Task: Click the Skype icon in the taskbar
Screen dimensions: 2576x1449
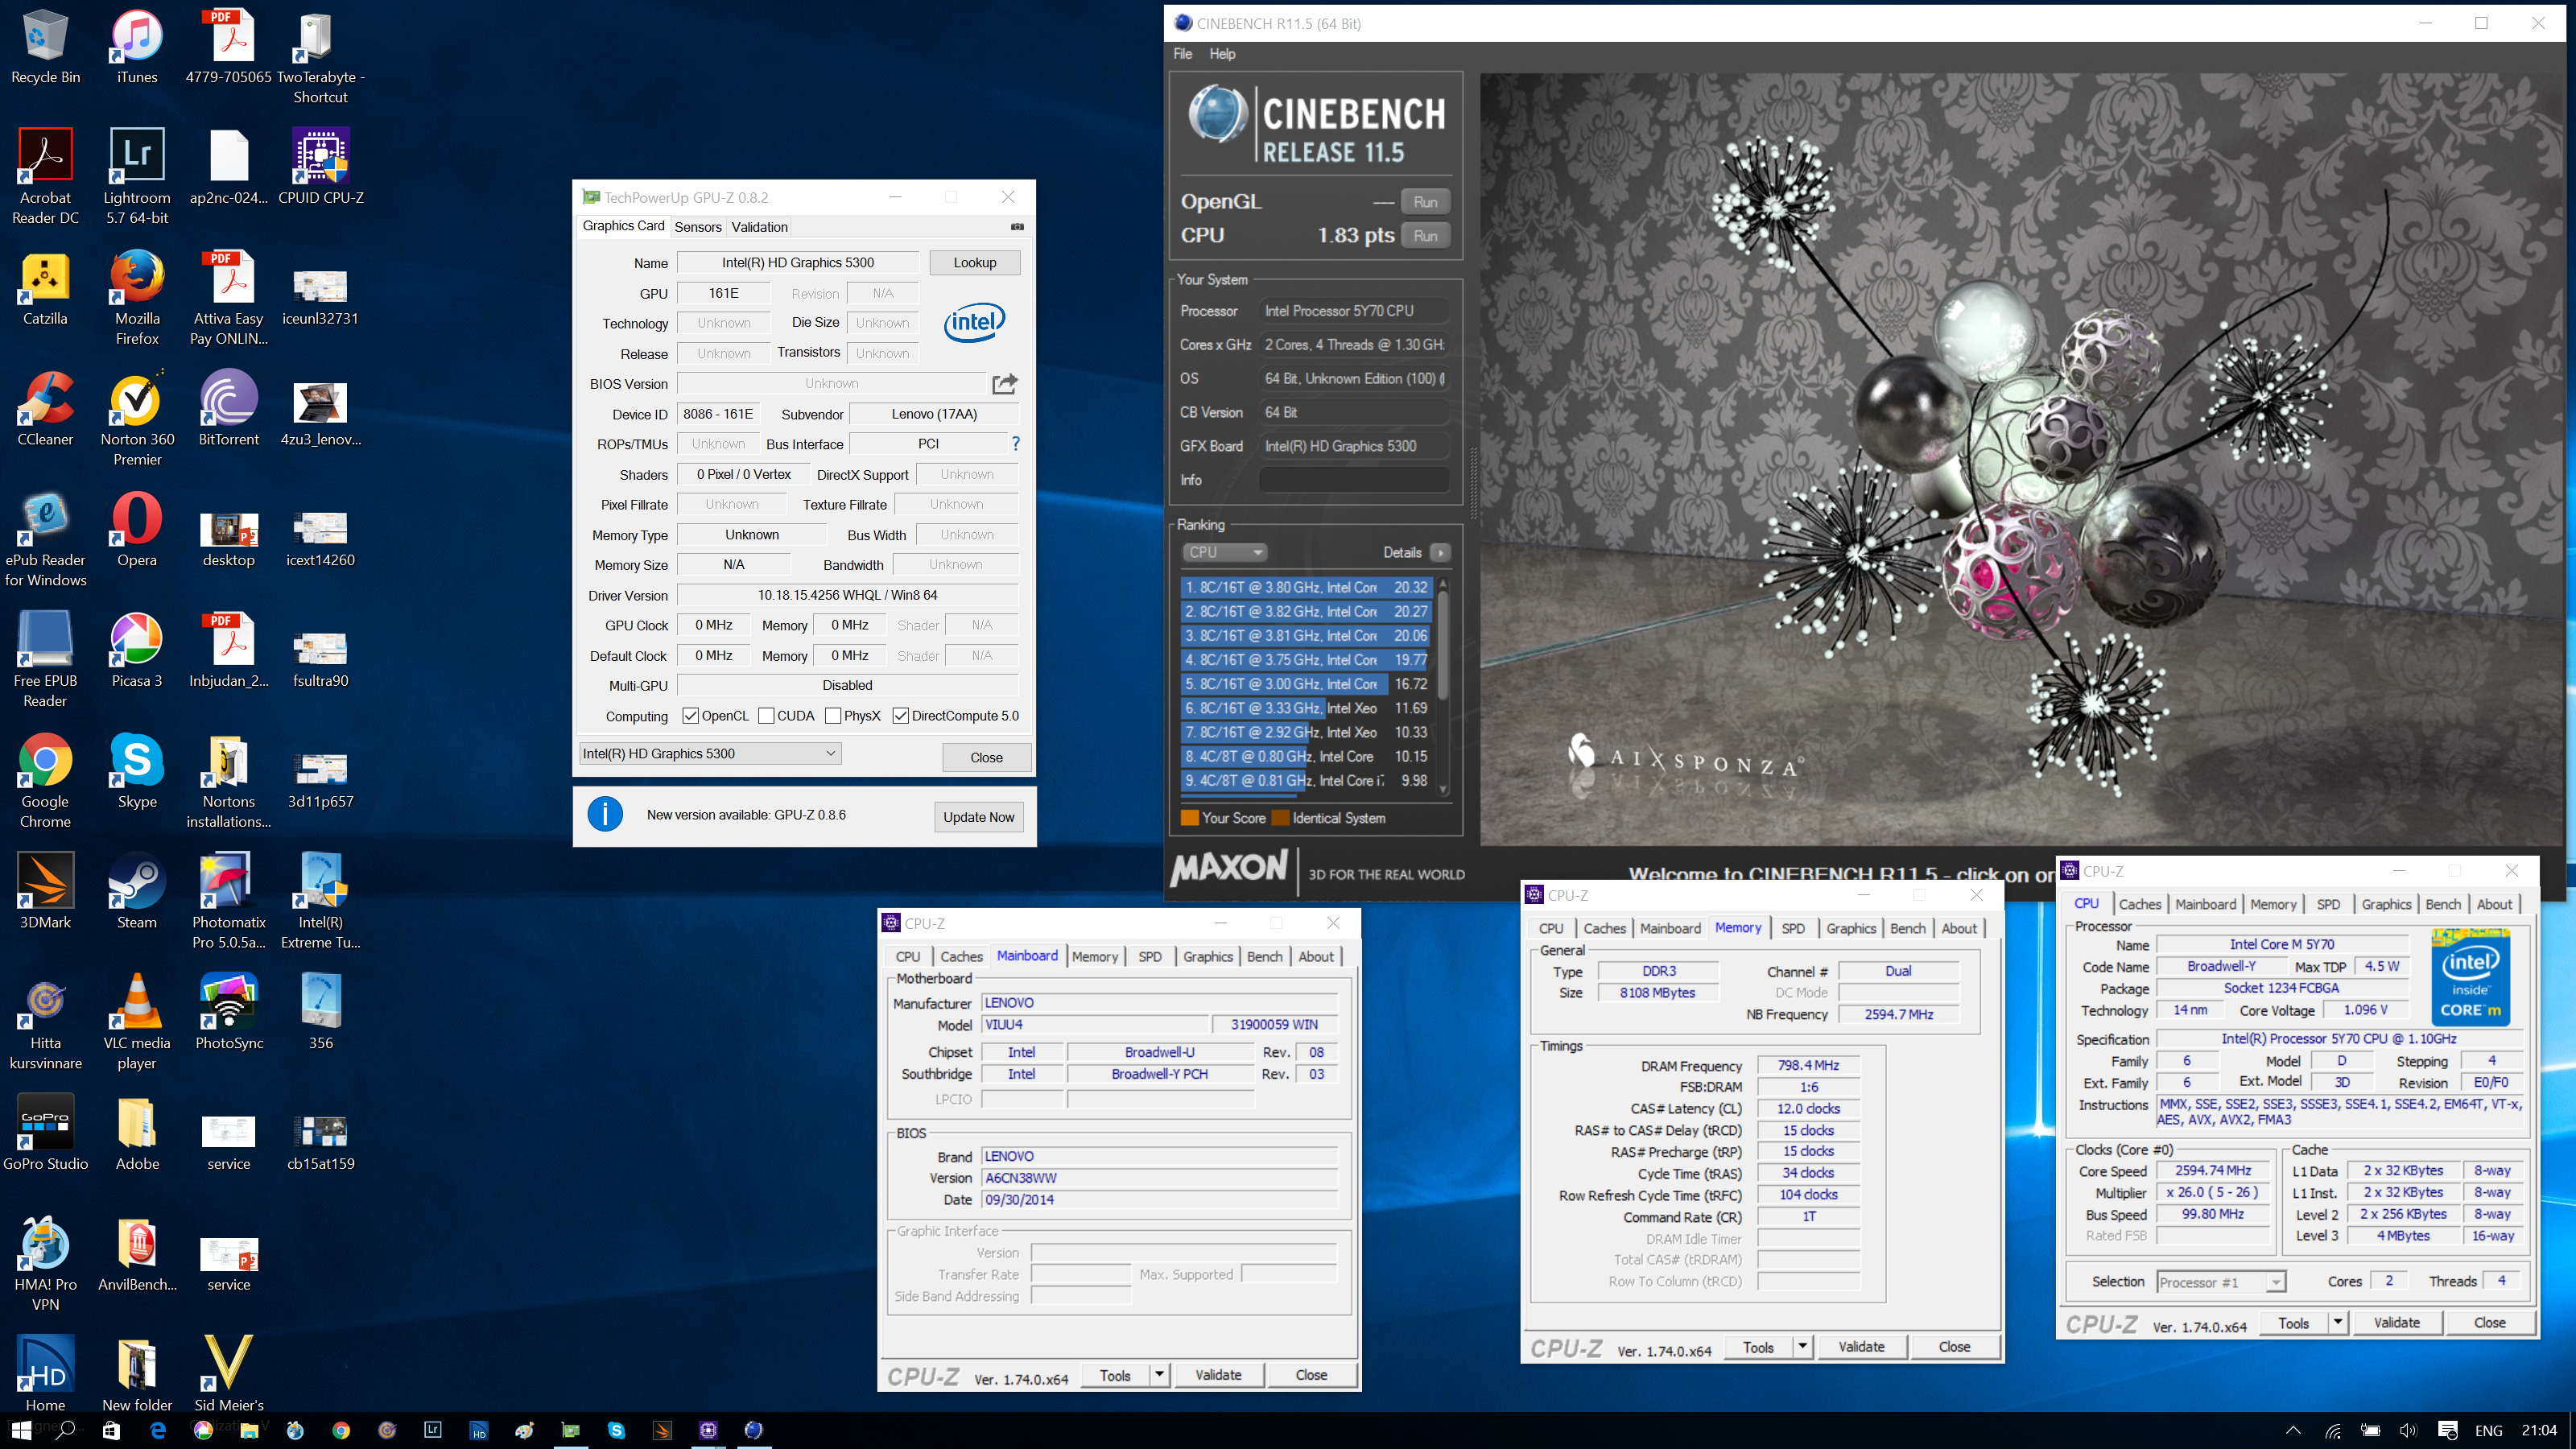Action: point(616,1430)
